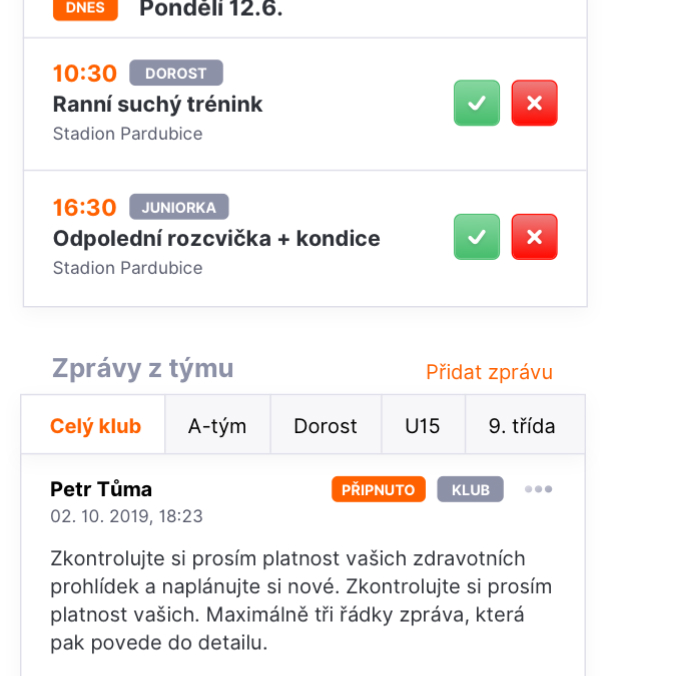Select the Dorost tab
The image size is (676, 676).
click(x=325, y=424)
